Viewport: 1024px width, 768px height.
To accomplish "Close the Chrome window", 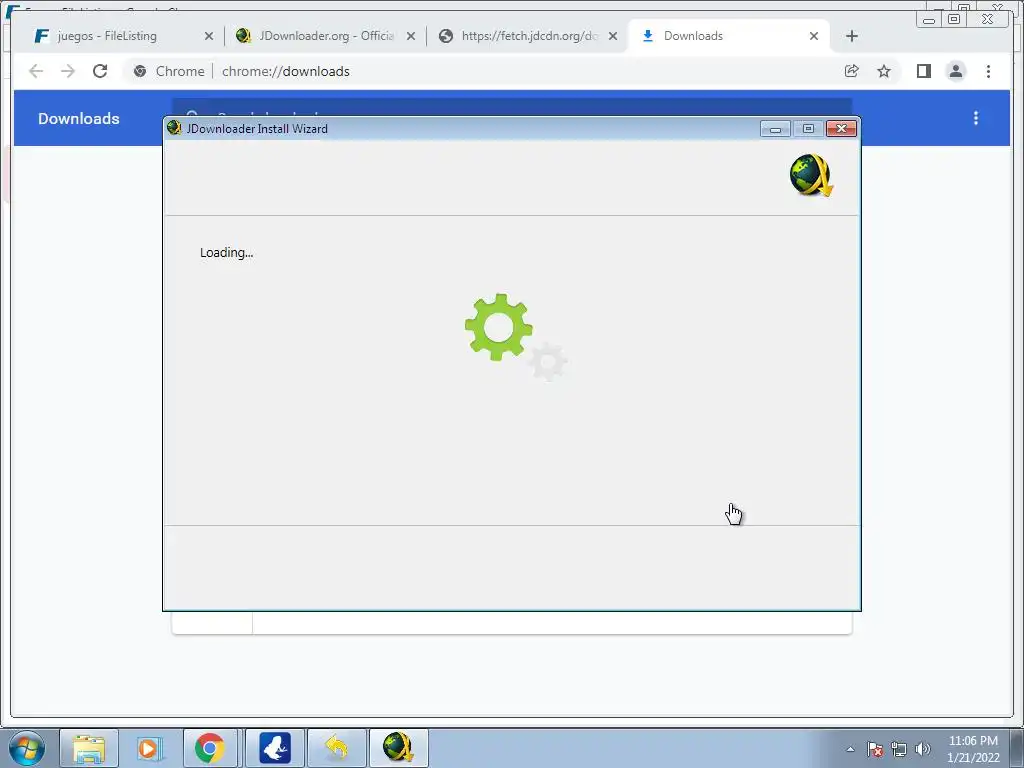I will click(x=988, y=20).
